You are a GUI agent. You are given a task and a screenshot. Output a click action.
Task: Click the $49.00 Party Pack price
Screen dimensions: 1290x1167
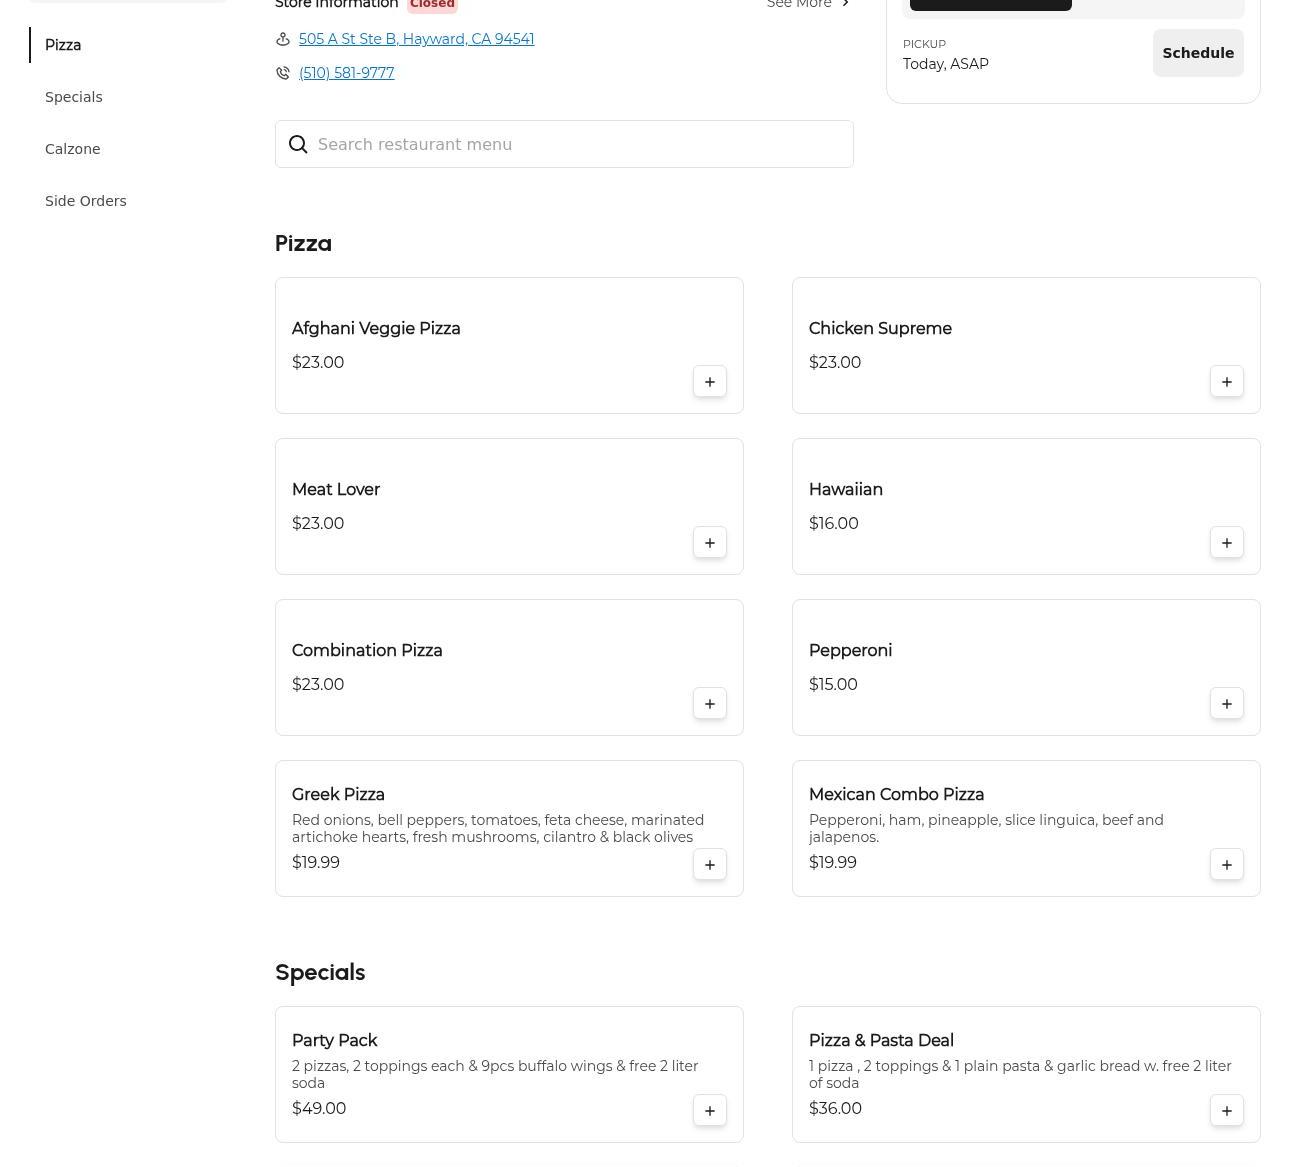[x=319, y=1109]
